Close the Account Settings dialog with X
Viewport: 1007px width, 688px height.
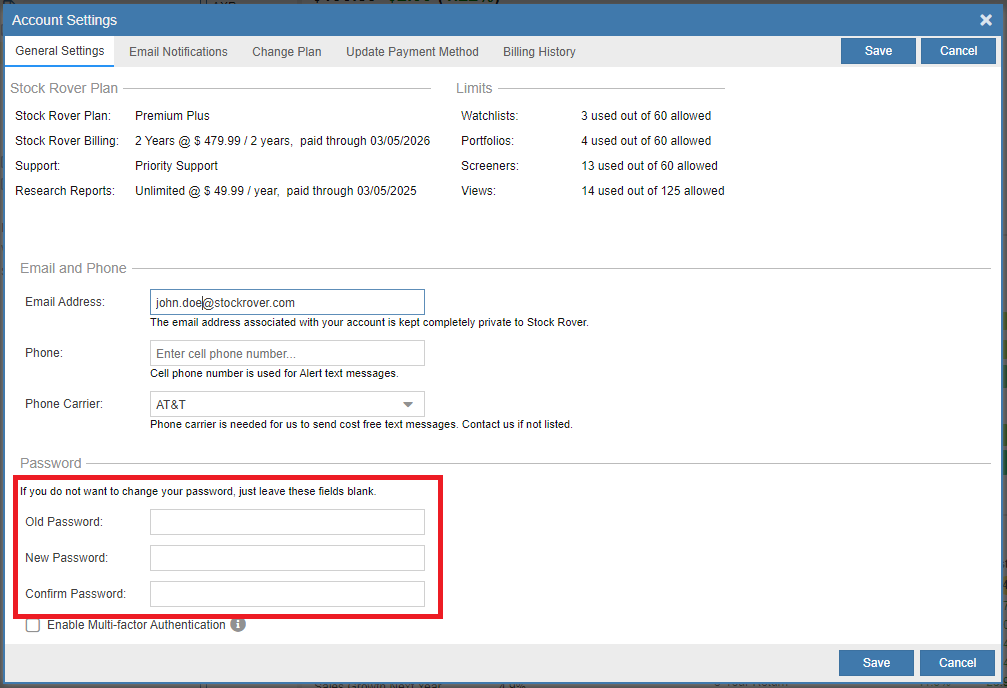[x=985, y=20]
